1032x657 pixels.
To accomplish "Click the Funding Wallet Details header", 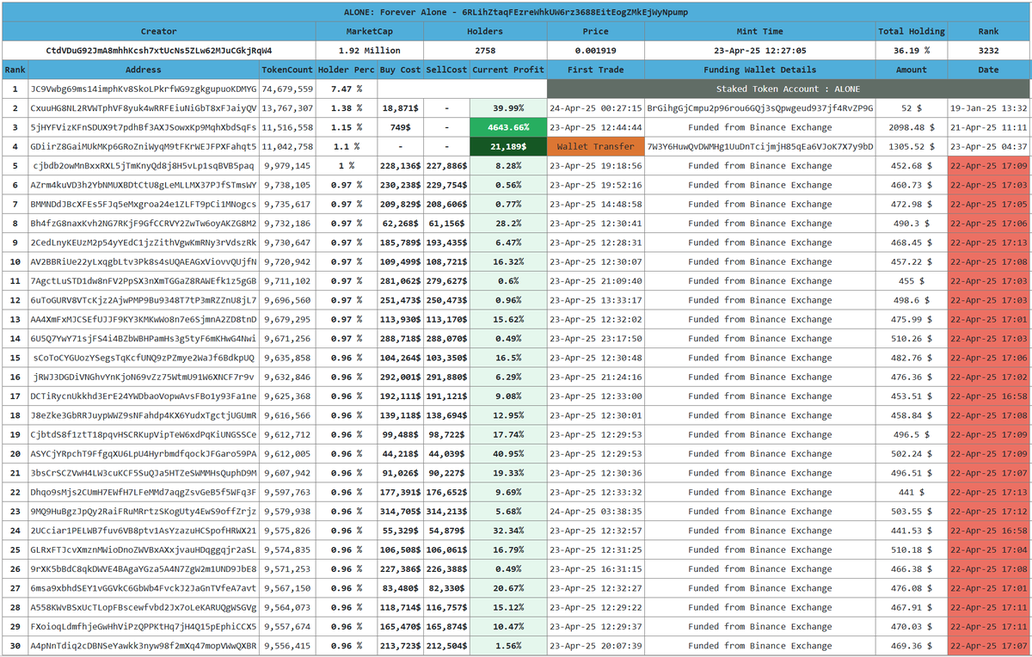I will click(759, 70).
